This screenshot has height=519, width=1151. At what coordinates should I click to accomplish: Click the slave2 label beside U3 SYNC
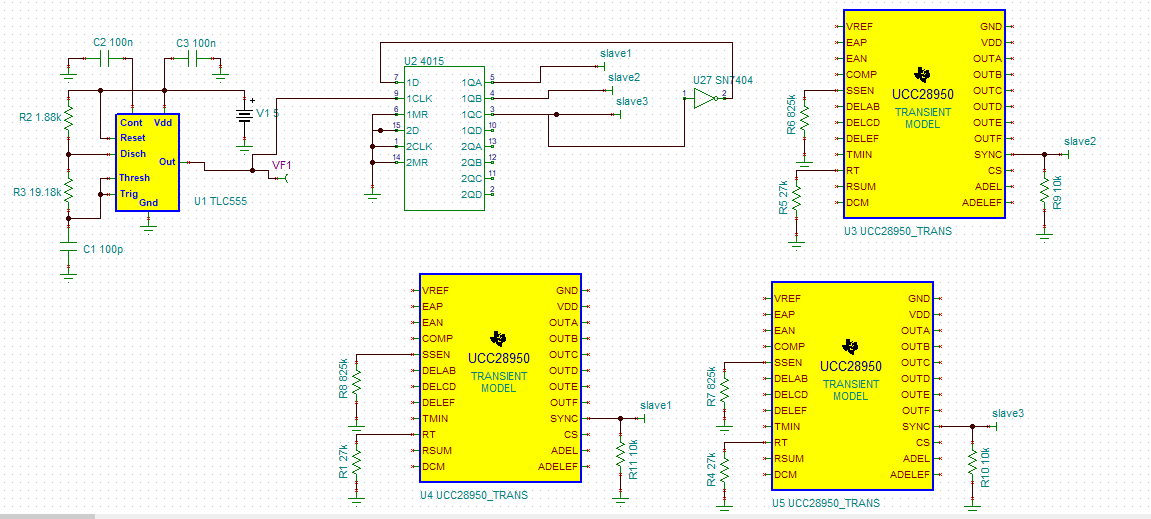(1080, 141)
